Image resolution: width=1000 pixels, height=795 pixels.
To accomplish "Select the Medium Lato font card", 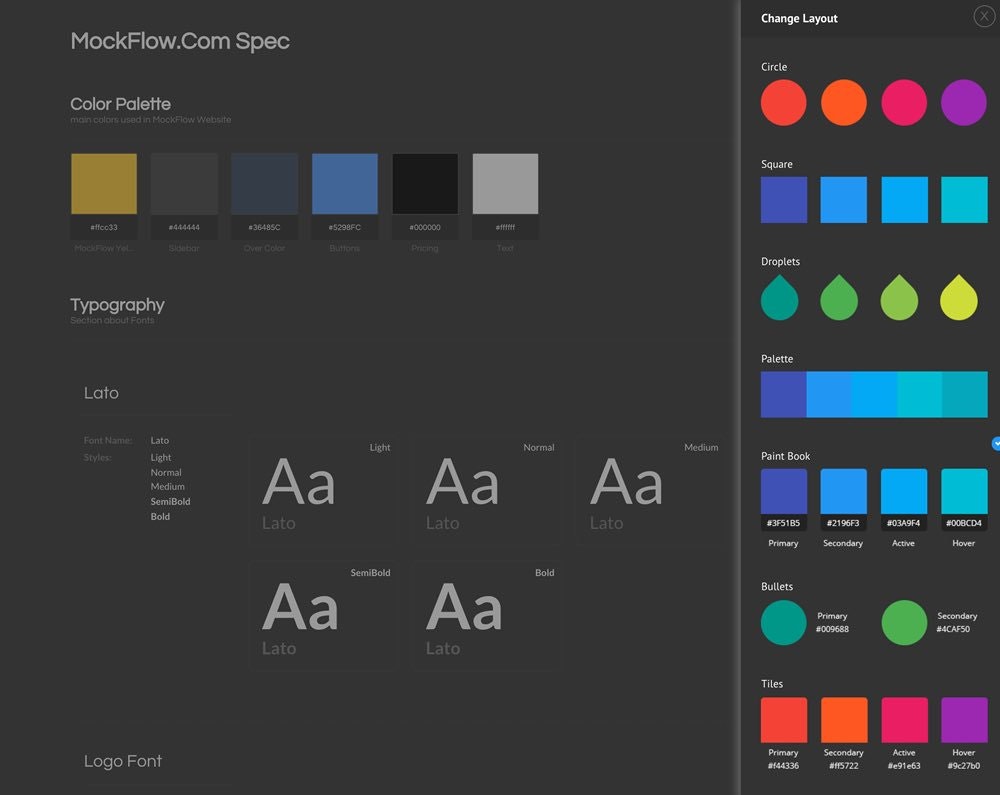I will pyautogui.click(x=651, y=491).
